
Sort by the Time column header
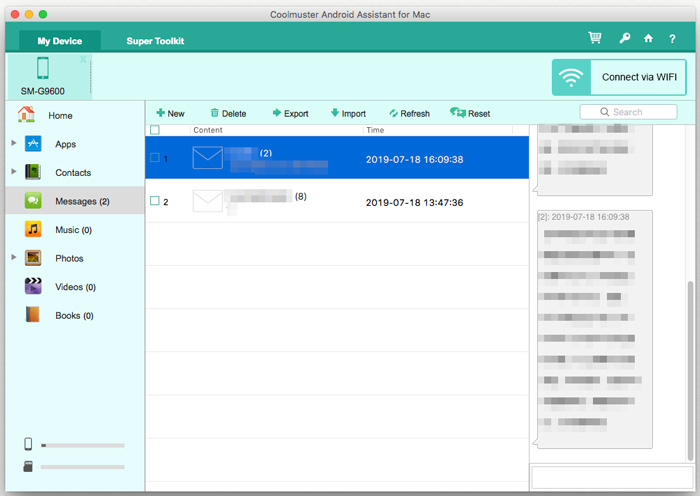375,130
